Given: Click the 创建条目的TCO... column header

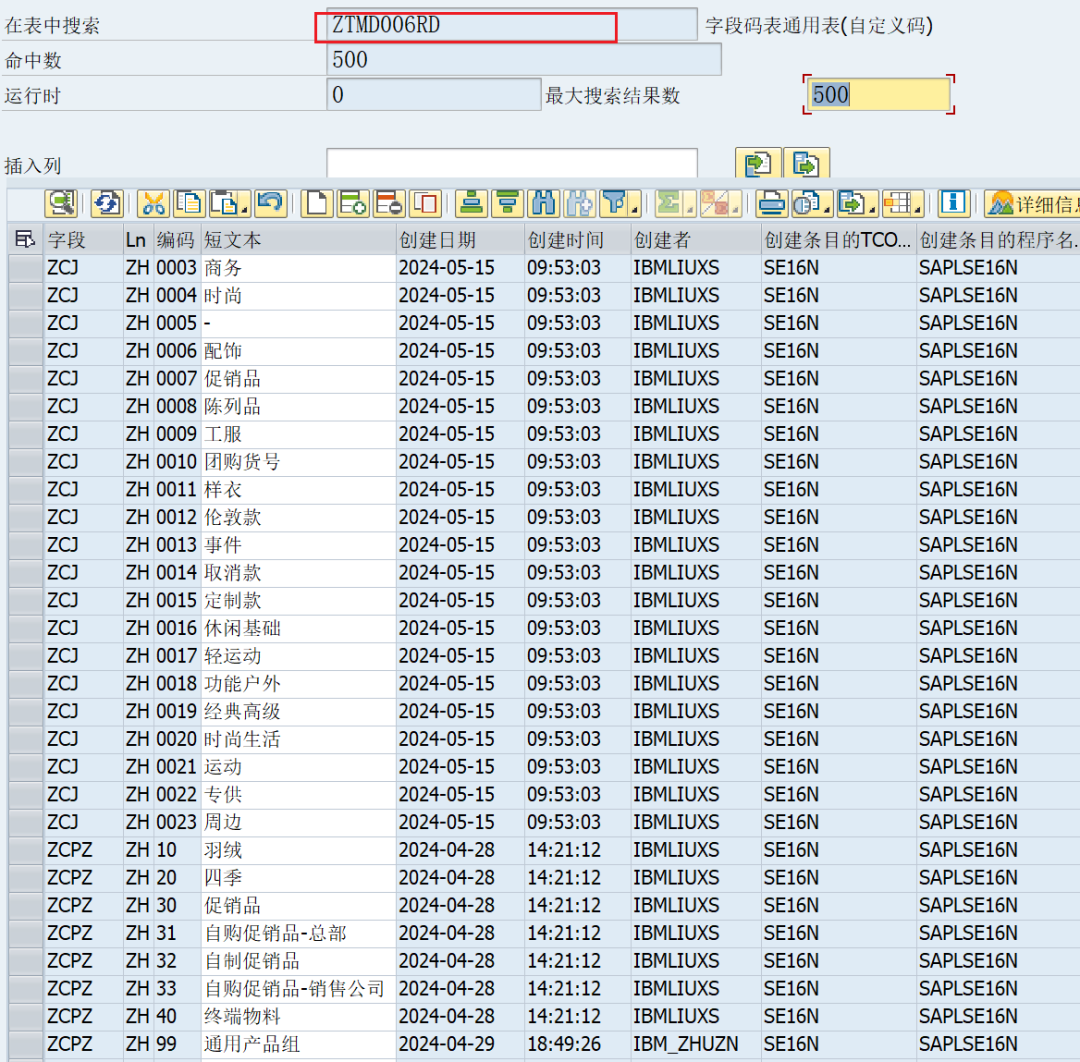Looking at the screenshot, I should 838,240.
